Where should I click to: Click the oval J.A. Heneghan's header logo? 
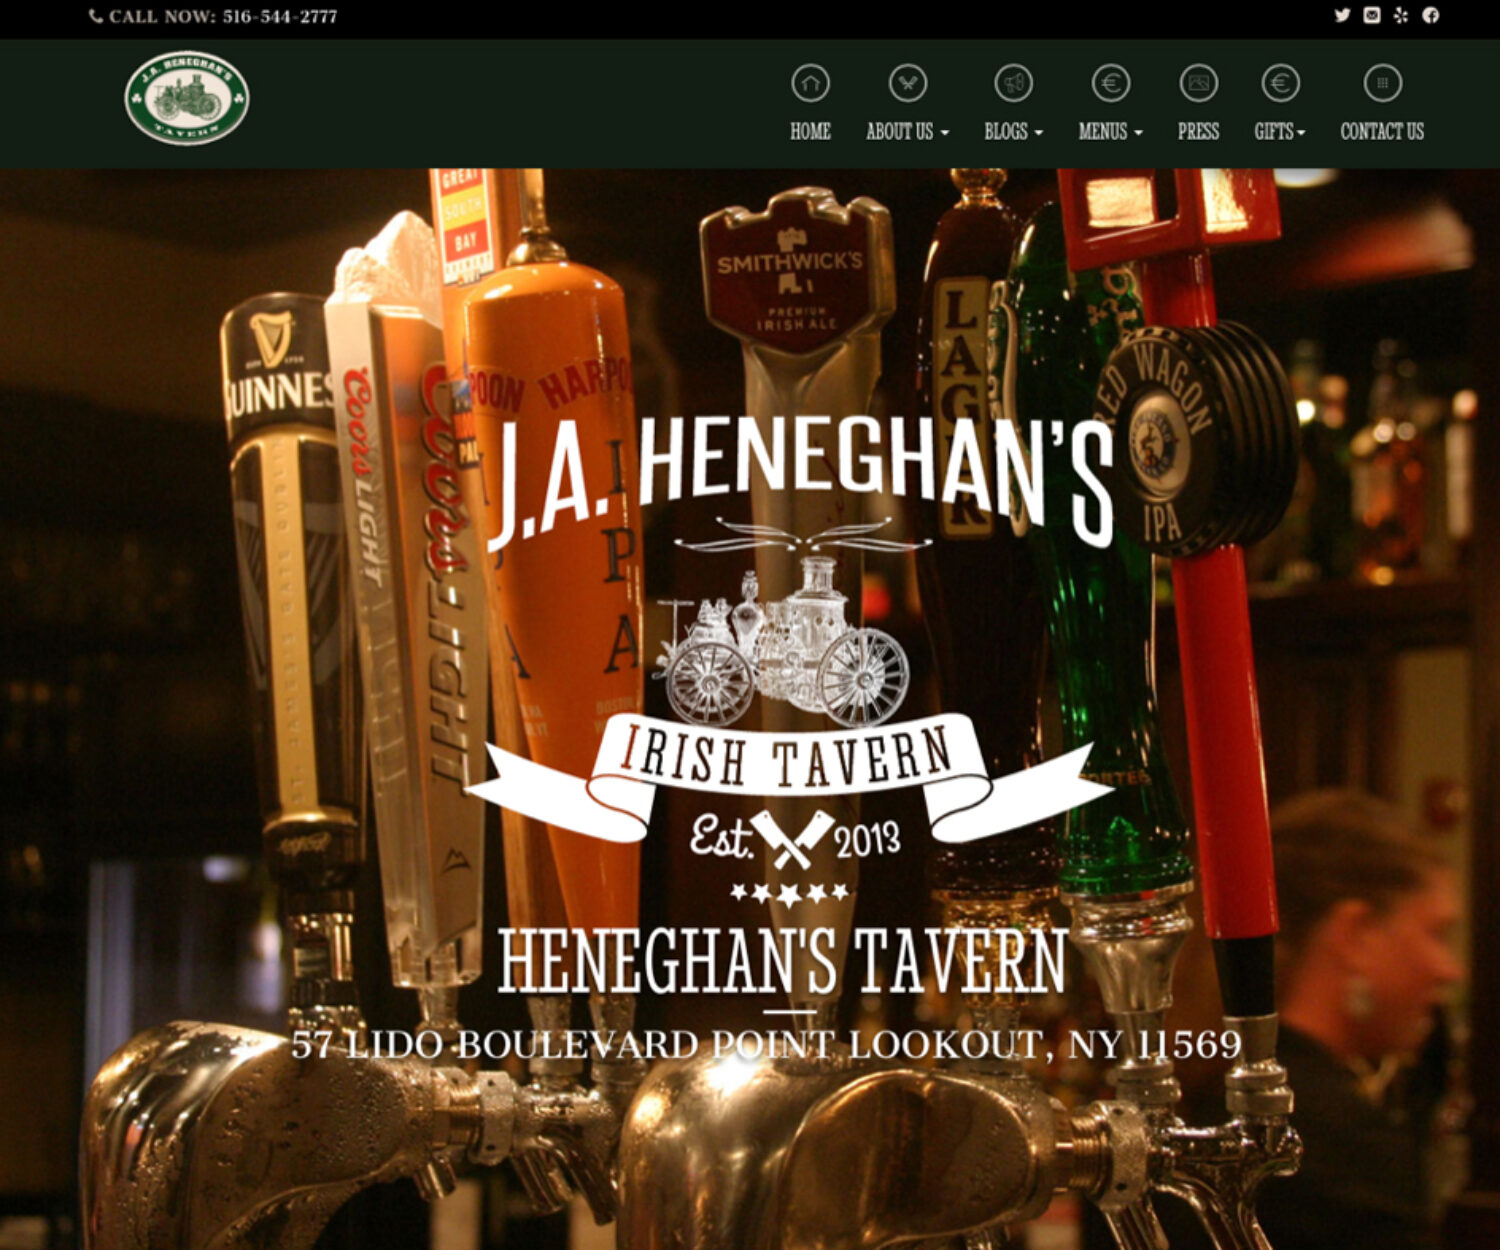point(187,98)
